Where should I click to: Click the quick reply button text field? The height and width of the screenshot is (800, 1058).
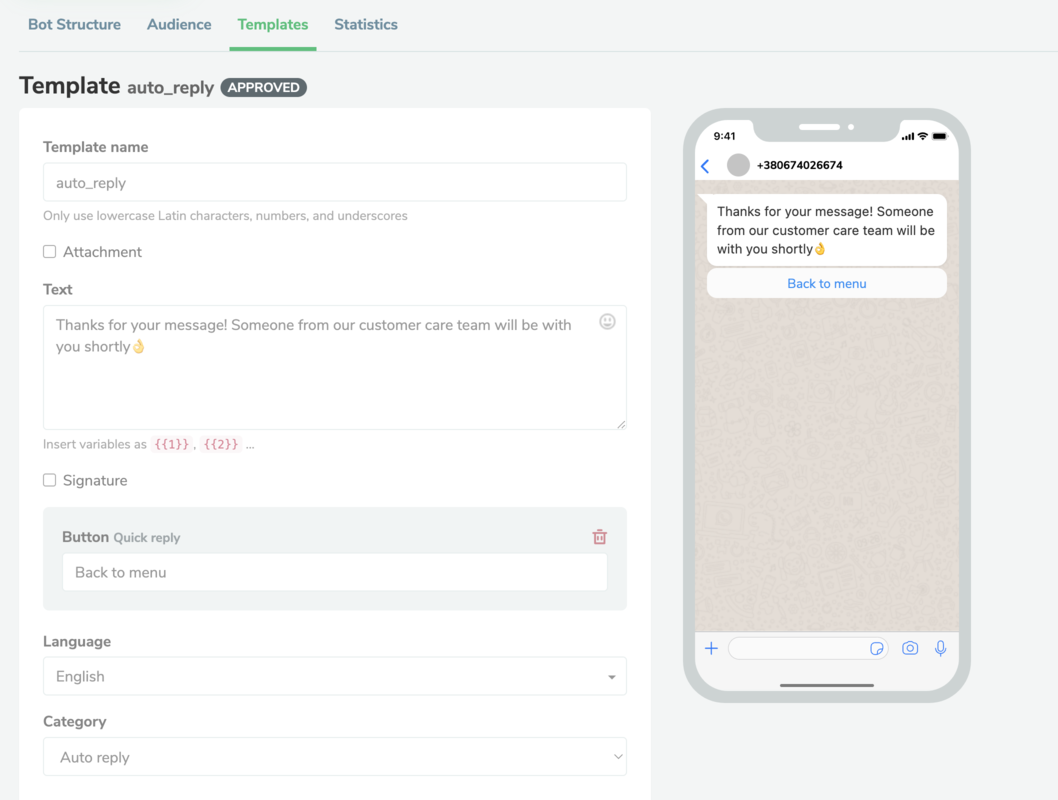point(334,572)
